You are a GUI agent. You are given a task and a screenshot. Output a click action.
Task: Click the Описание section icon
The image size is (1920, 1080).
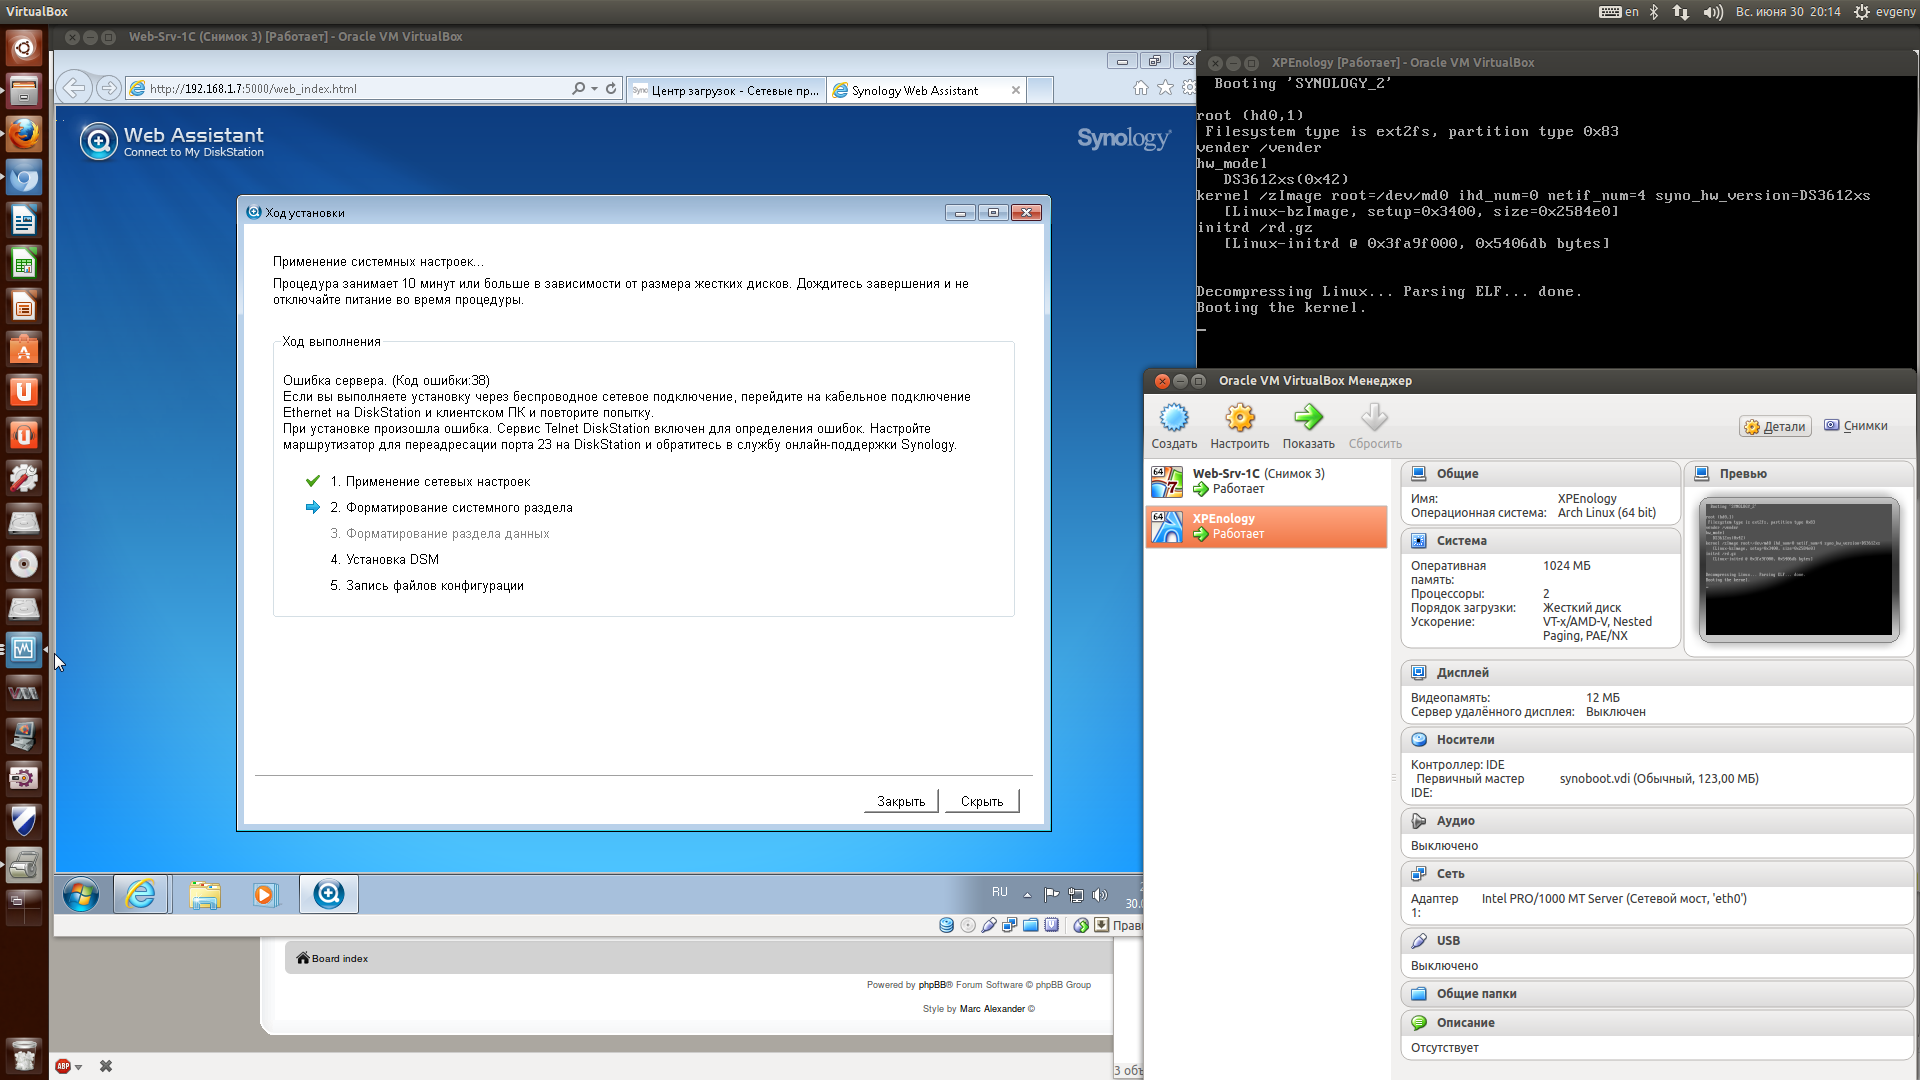tap(1418, 1022)
